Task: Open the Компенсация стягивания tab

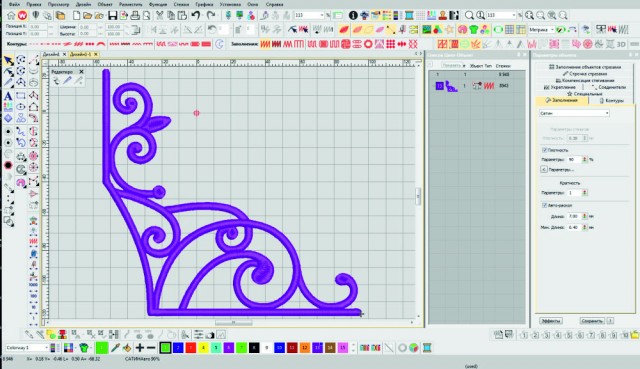Action: coord(584,81)
